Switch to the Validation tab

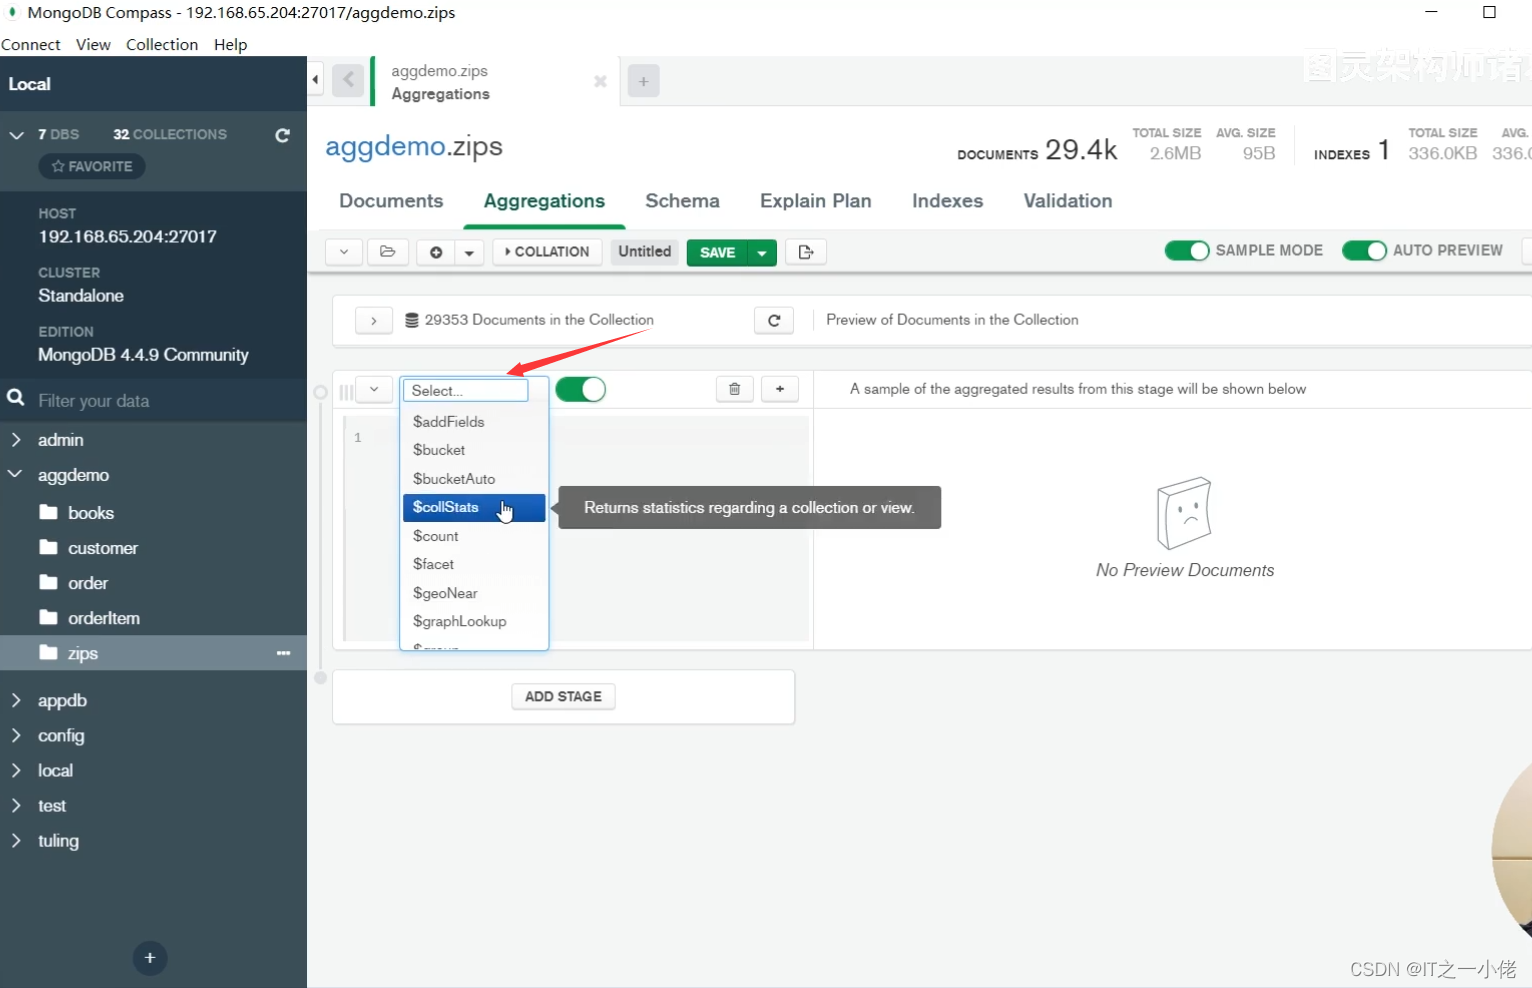[x=1068, y=201]
